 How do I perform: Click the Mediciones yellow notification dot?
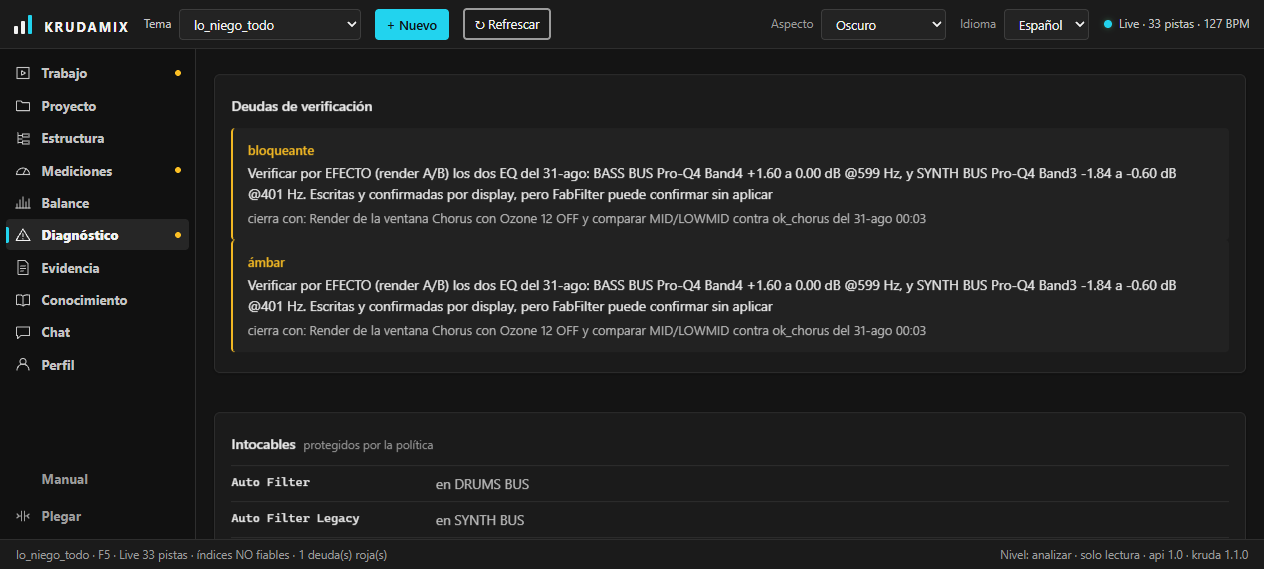tap(178, 171)
